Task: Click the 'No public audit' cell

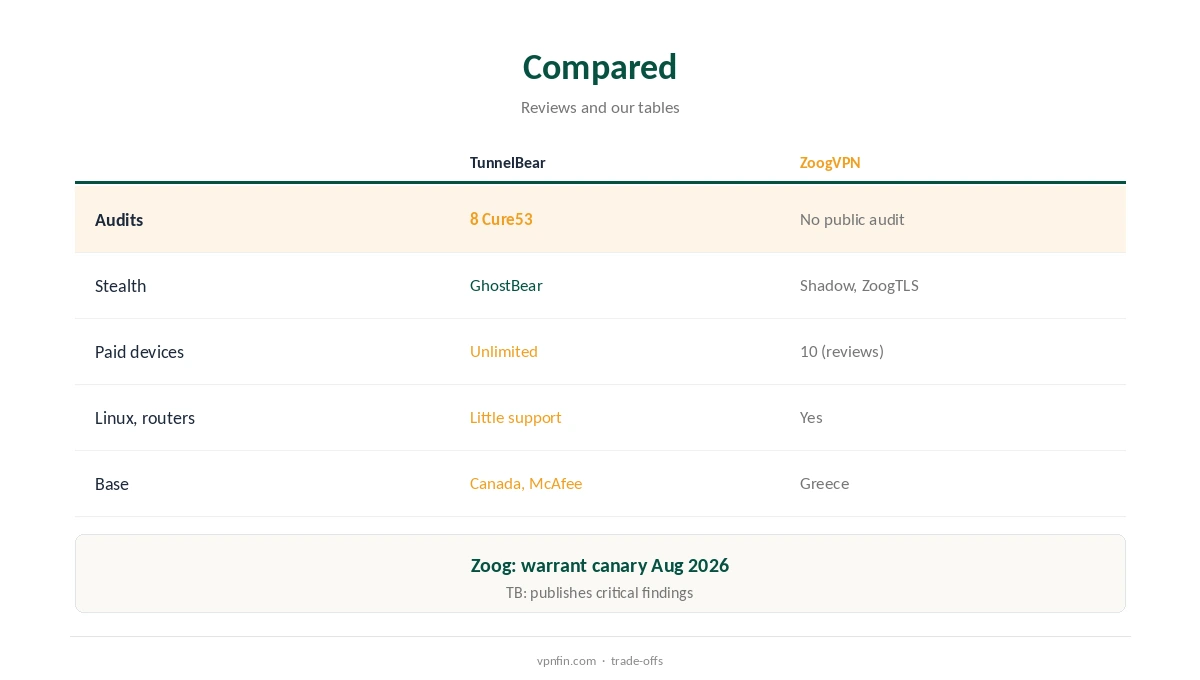Action: (852, 219)
